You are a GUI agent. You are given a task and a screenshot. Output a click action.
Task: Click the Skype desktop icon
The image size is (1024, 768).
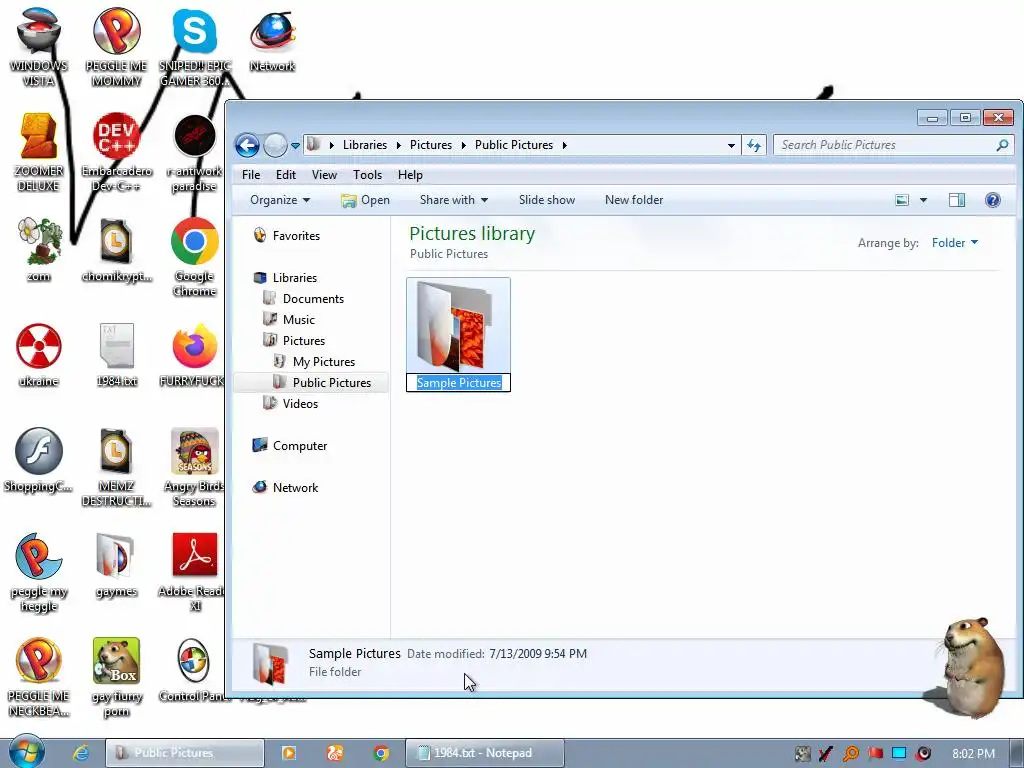(x=195, y=47)
